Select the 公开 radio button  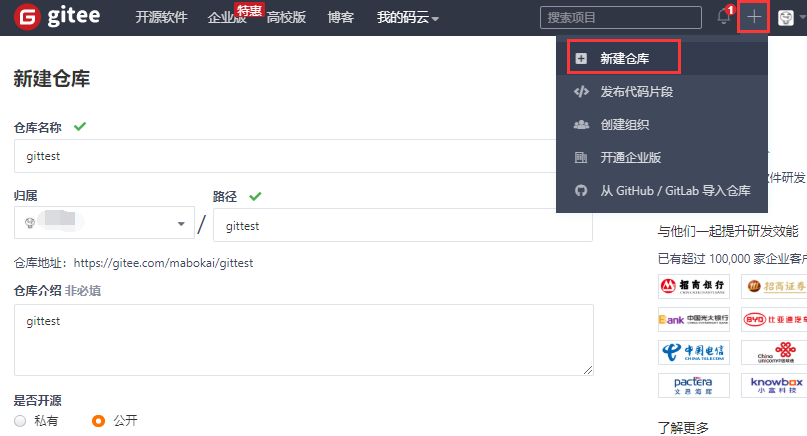98,421
